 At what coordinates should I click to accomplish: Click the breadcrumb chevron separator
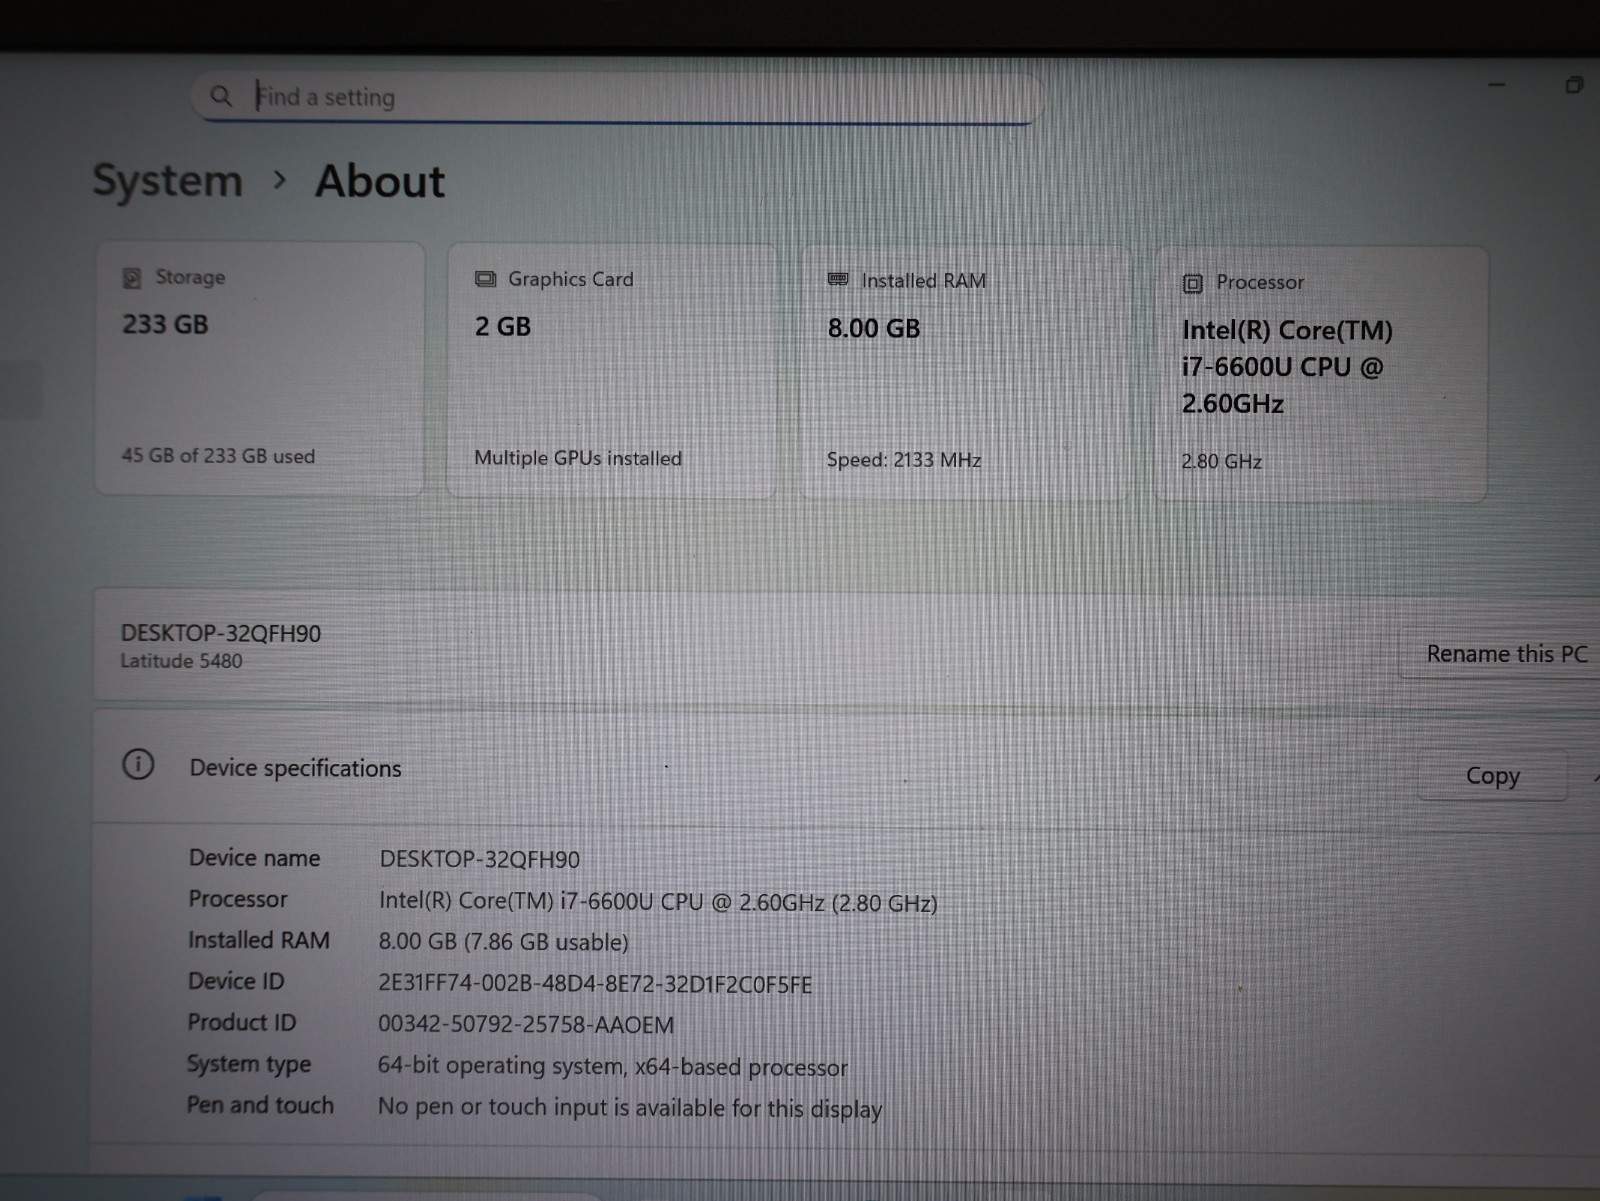click(280, 181)
